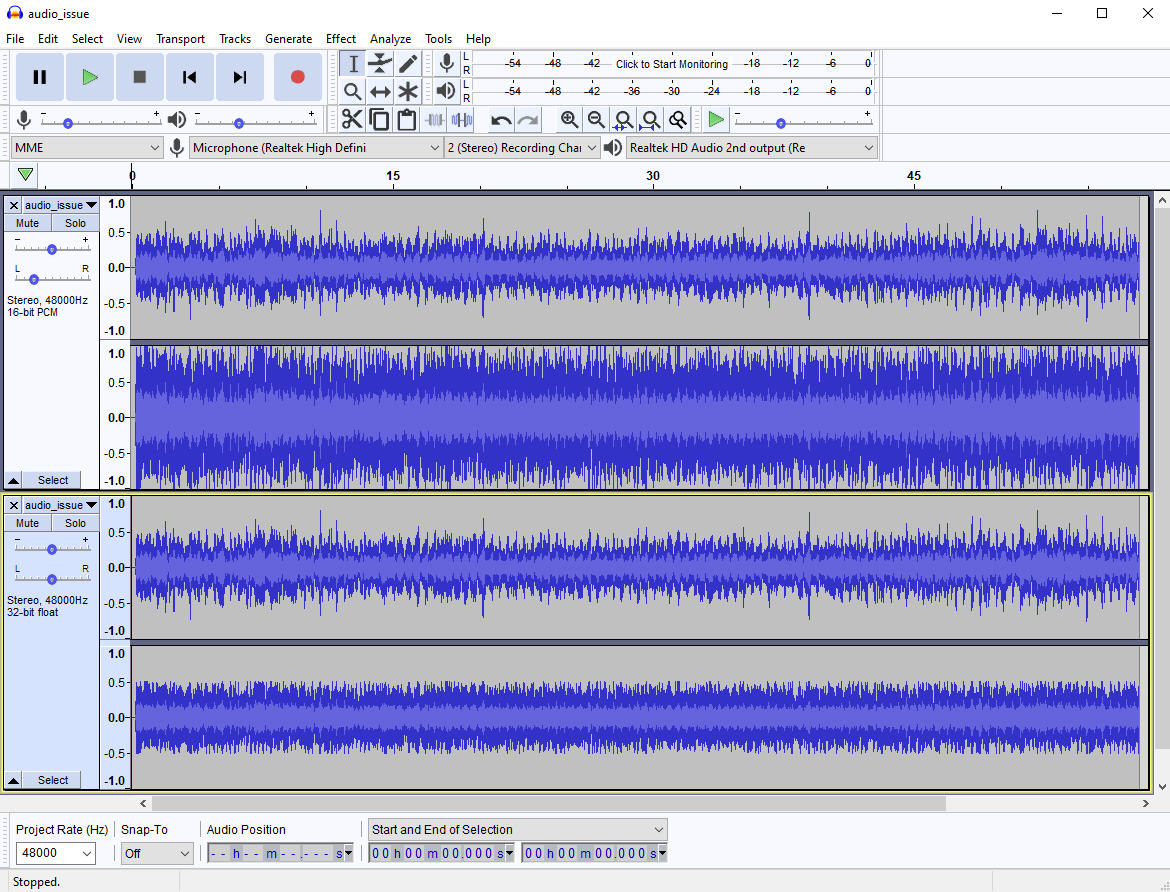Viewport: 1170px width, 892px height.
Task: Zoom toggle icon in edit toolbar
Action: pyautogui.click(x=678, y=119)
